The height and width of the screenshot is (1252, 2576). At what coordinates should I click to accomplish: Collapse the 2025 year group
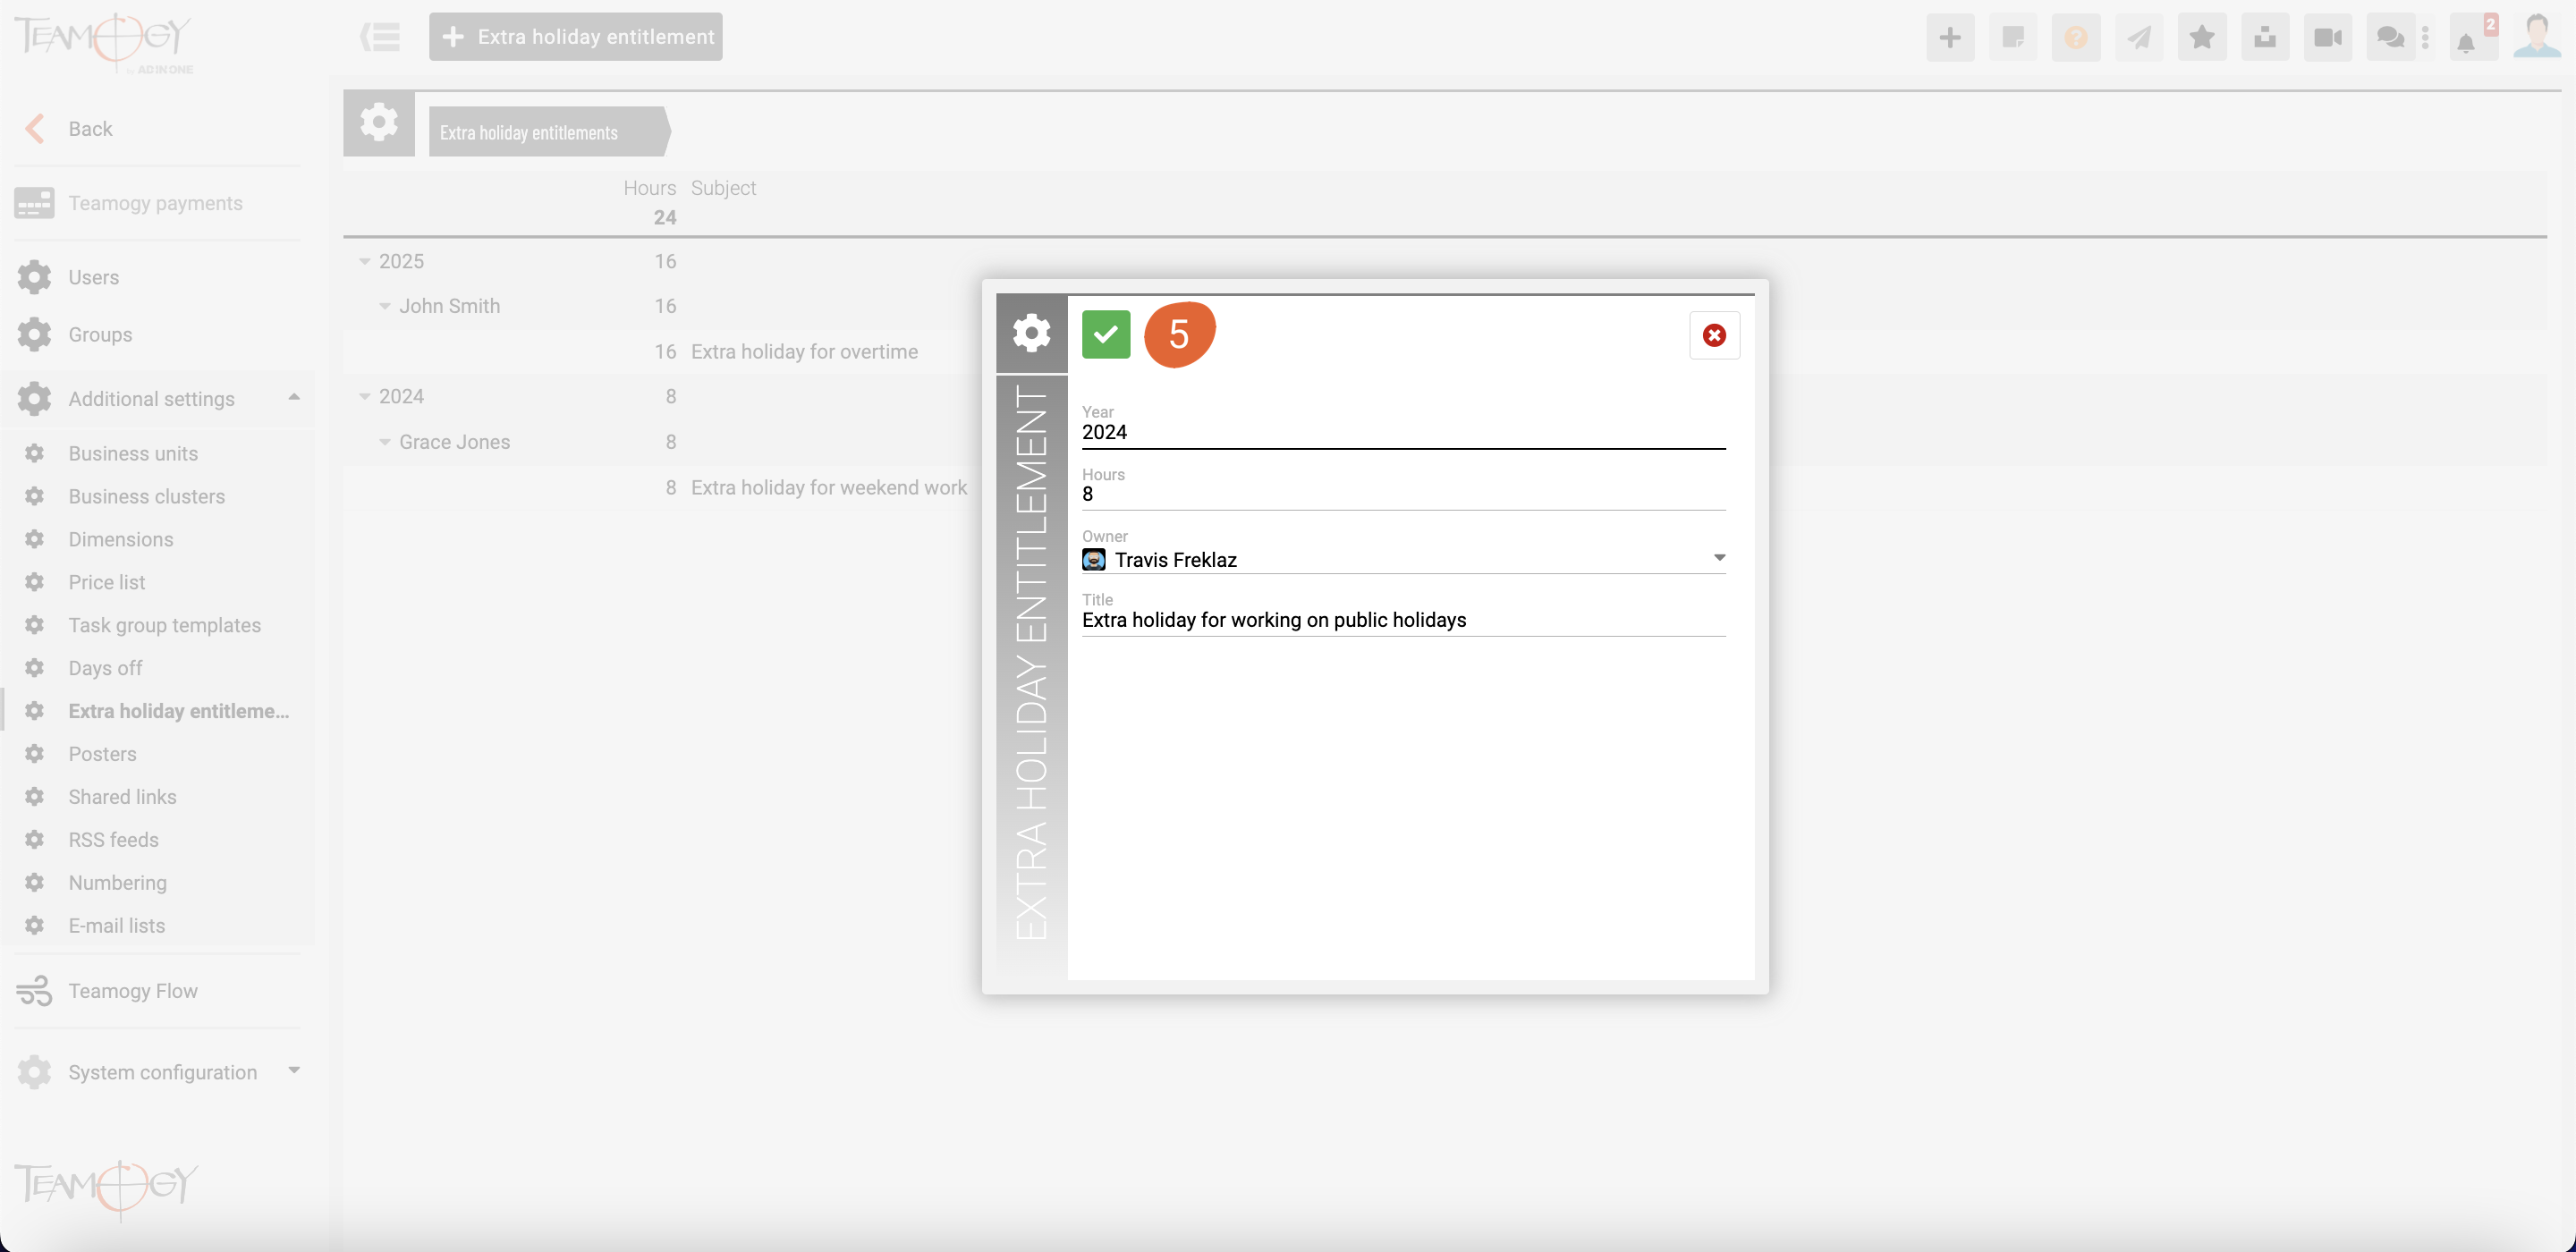click(365, 261)
